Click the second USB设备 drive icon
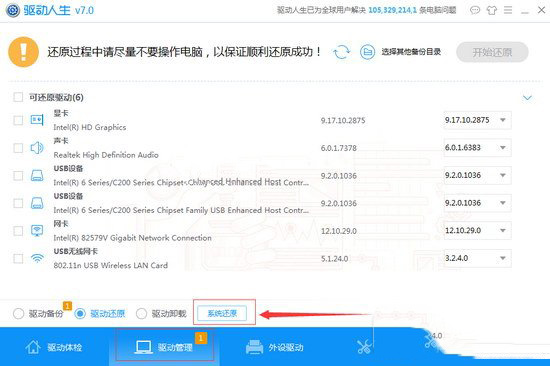The height and width of the screenshot is (366, 550). [37, 203]
